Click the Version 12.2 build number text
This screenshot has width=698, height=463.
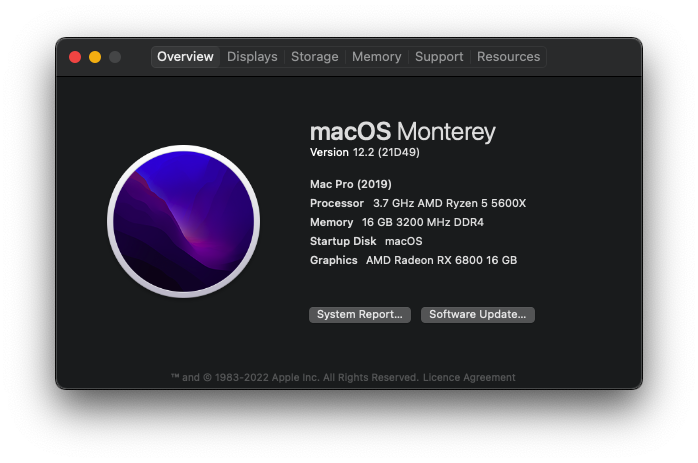(363, 153)
